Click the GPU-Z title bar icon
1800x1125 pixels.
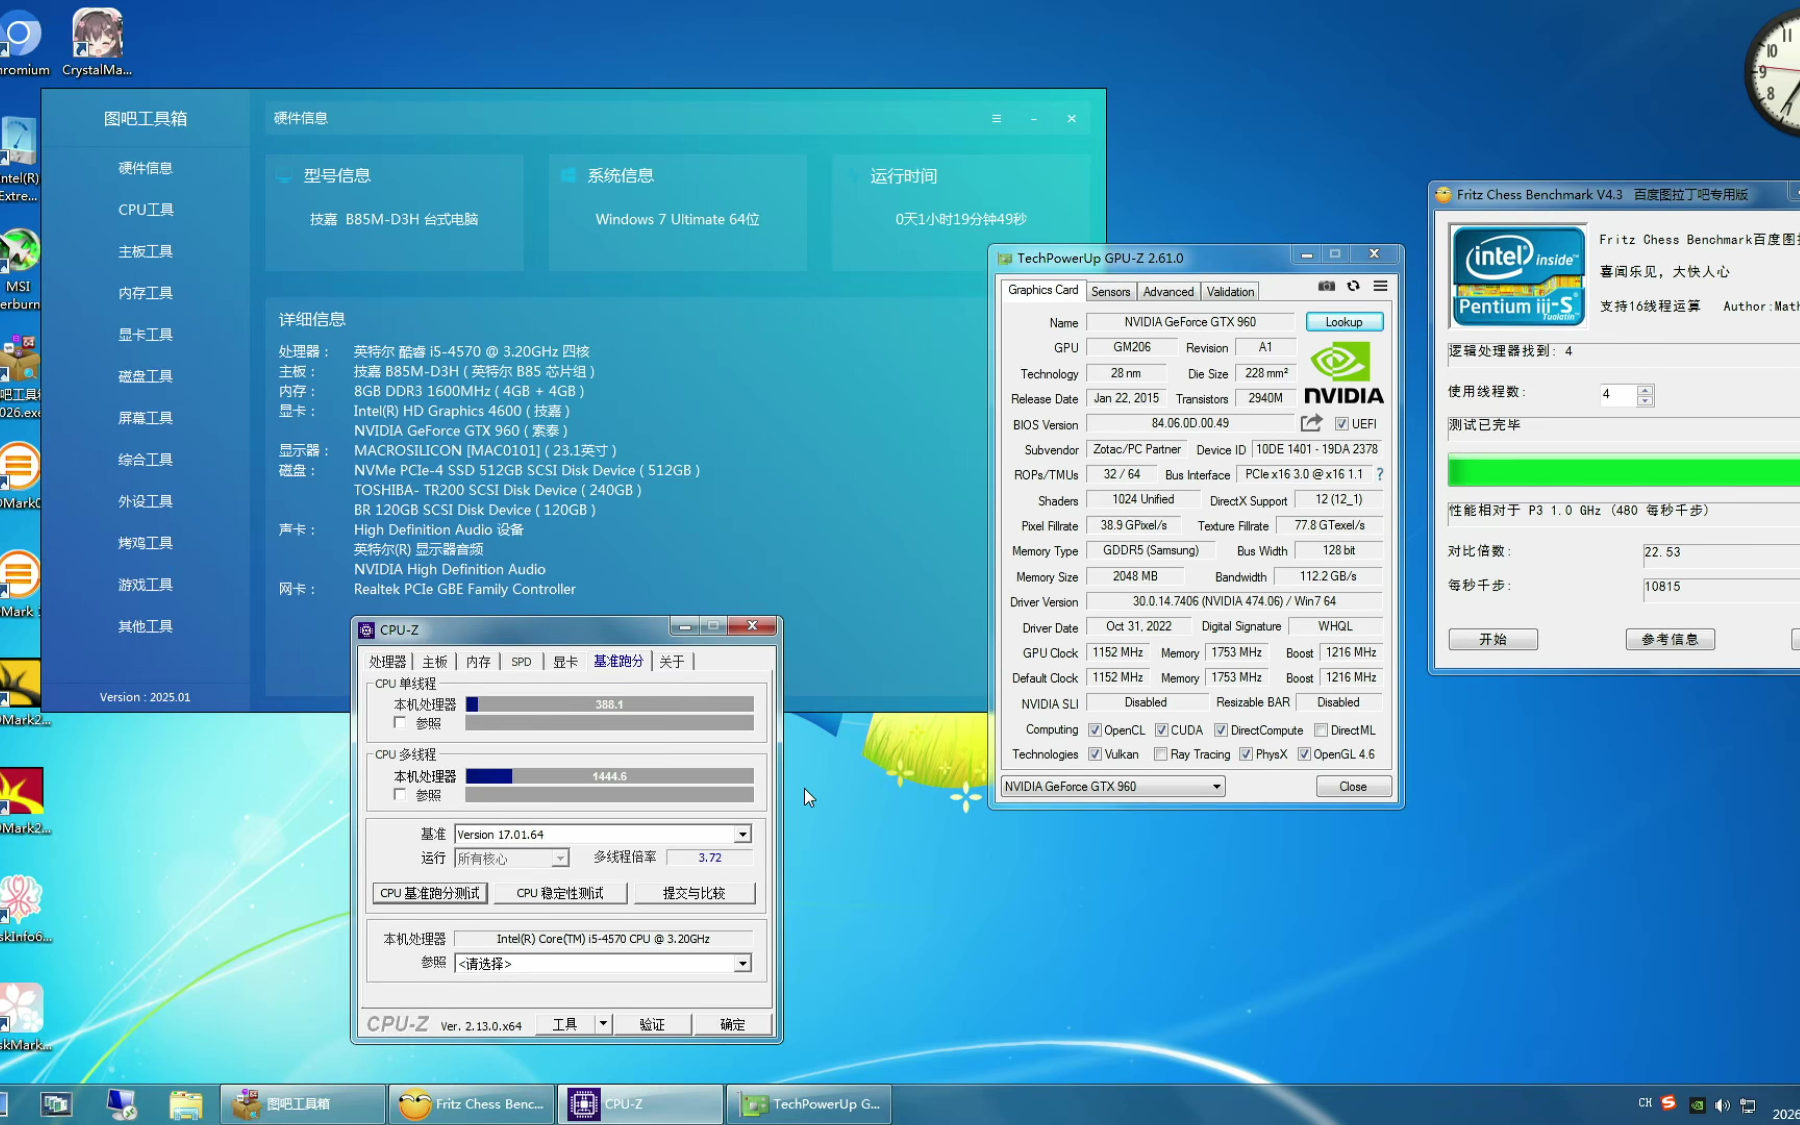(1005, 258)
